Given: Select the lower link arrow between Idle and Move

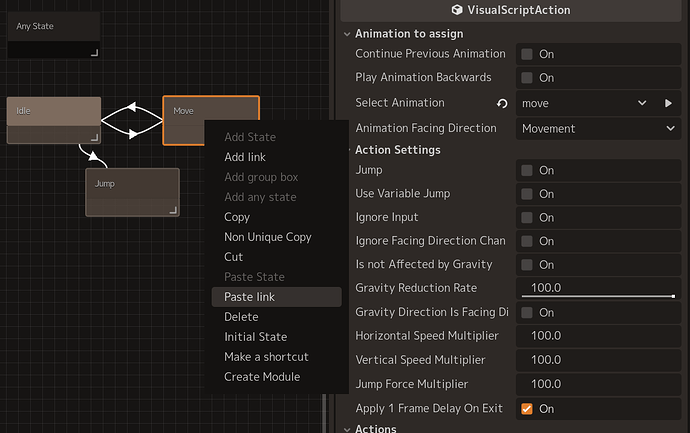Looking at the screenshot, I should click(132, 133).
